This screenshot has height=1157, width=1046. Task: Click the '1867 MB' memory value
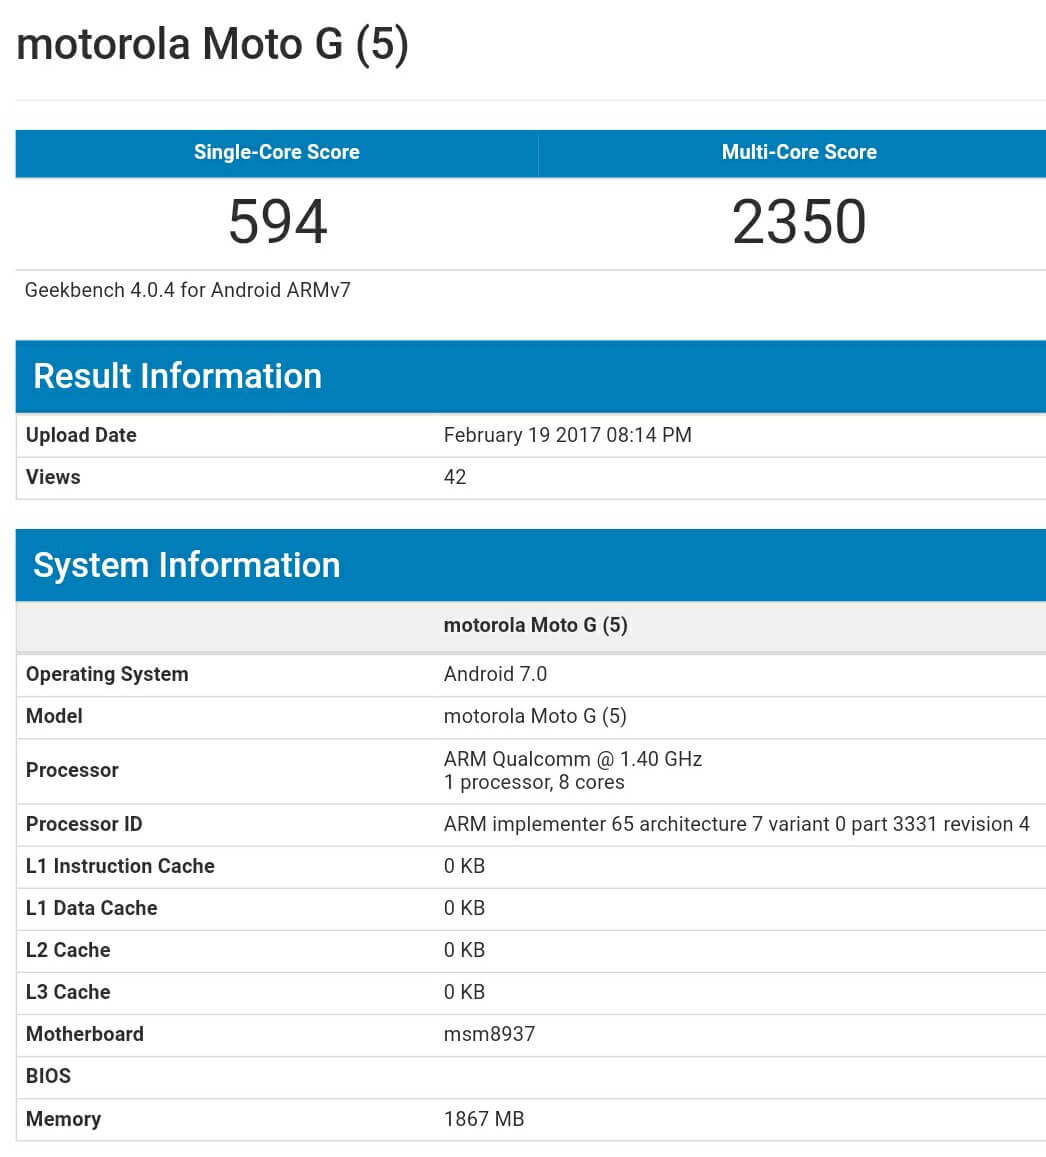tap(484, 1119)
